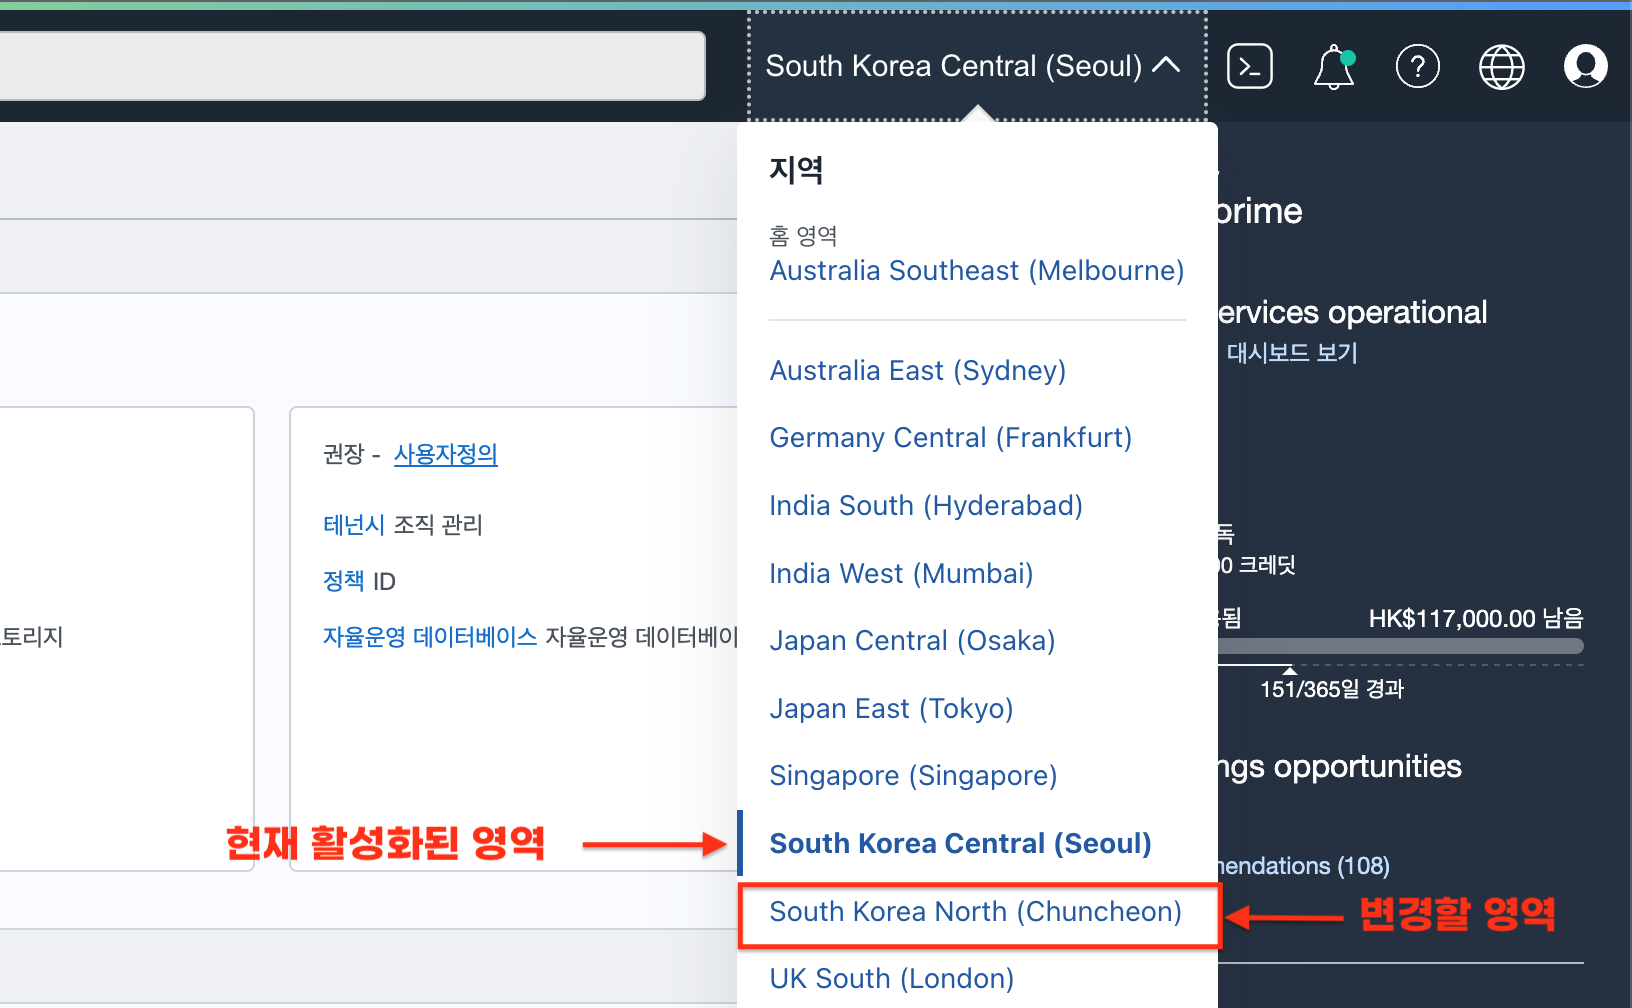
Task: Select India South (Hyderabad) region
Action: (926, 506)
